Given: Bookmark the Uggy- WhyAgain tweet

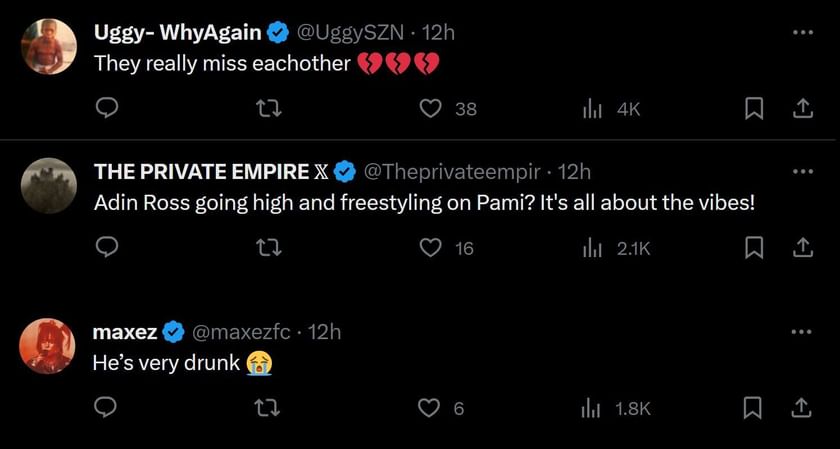Looking at the screenshot, I should click(x=755, y=109).
